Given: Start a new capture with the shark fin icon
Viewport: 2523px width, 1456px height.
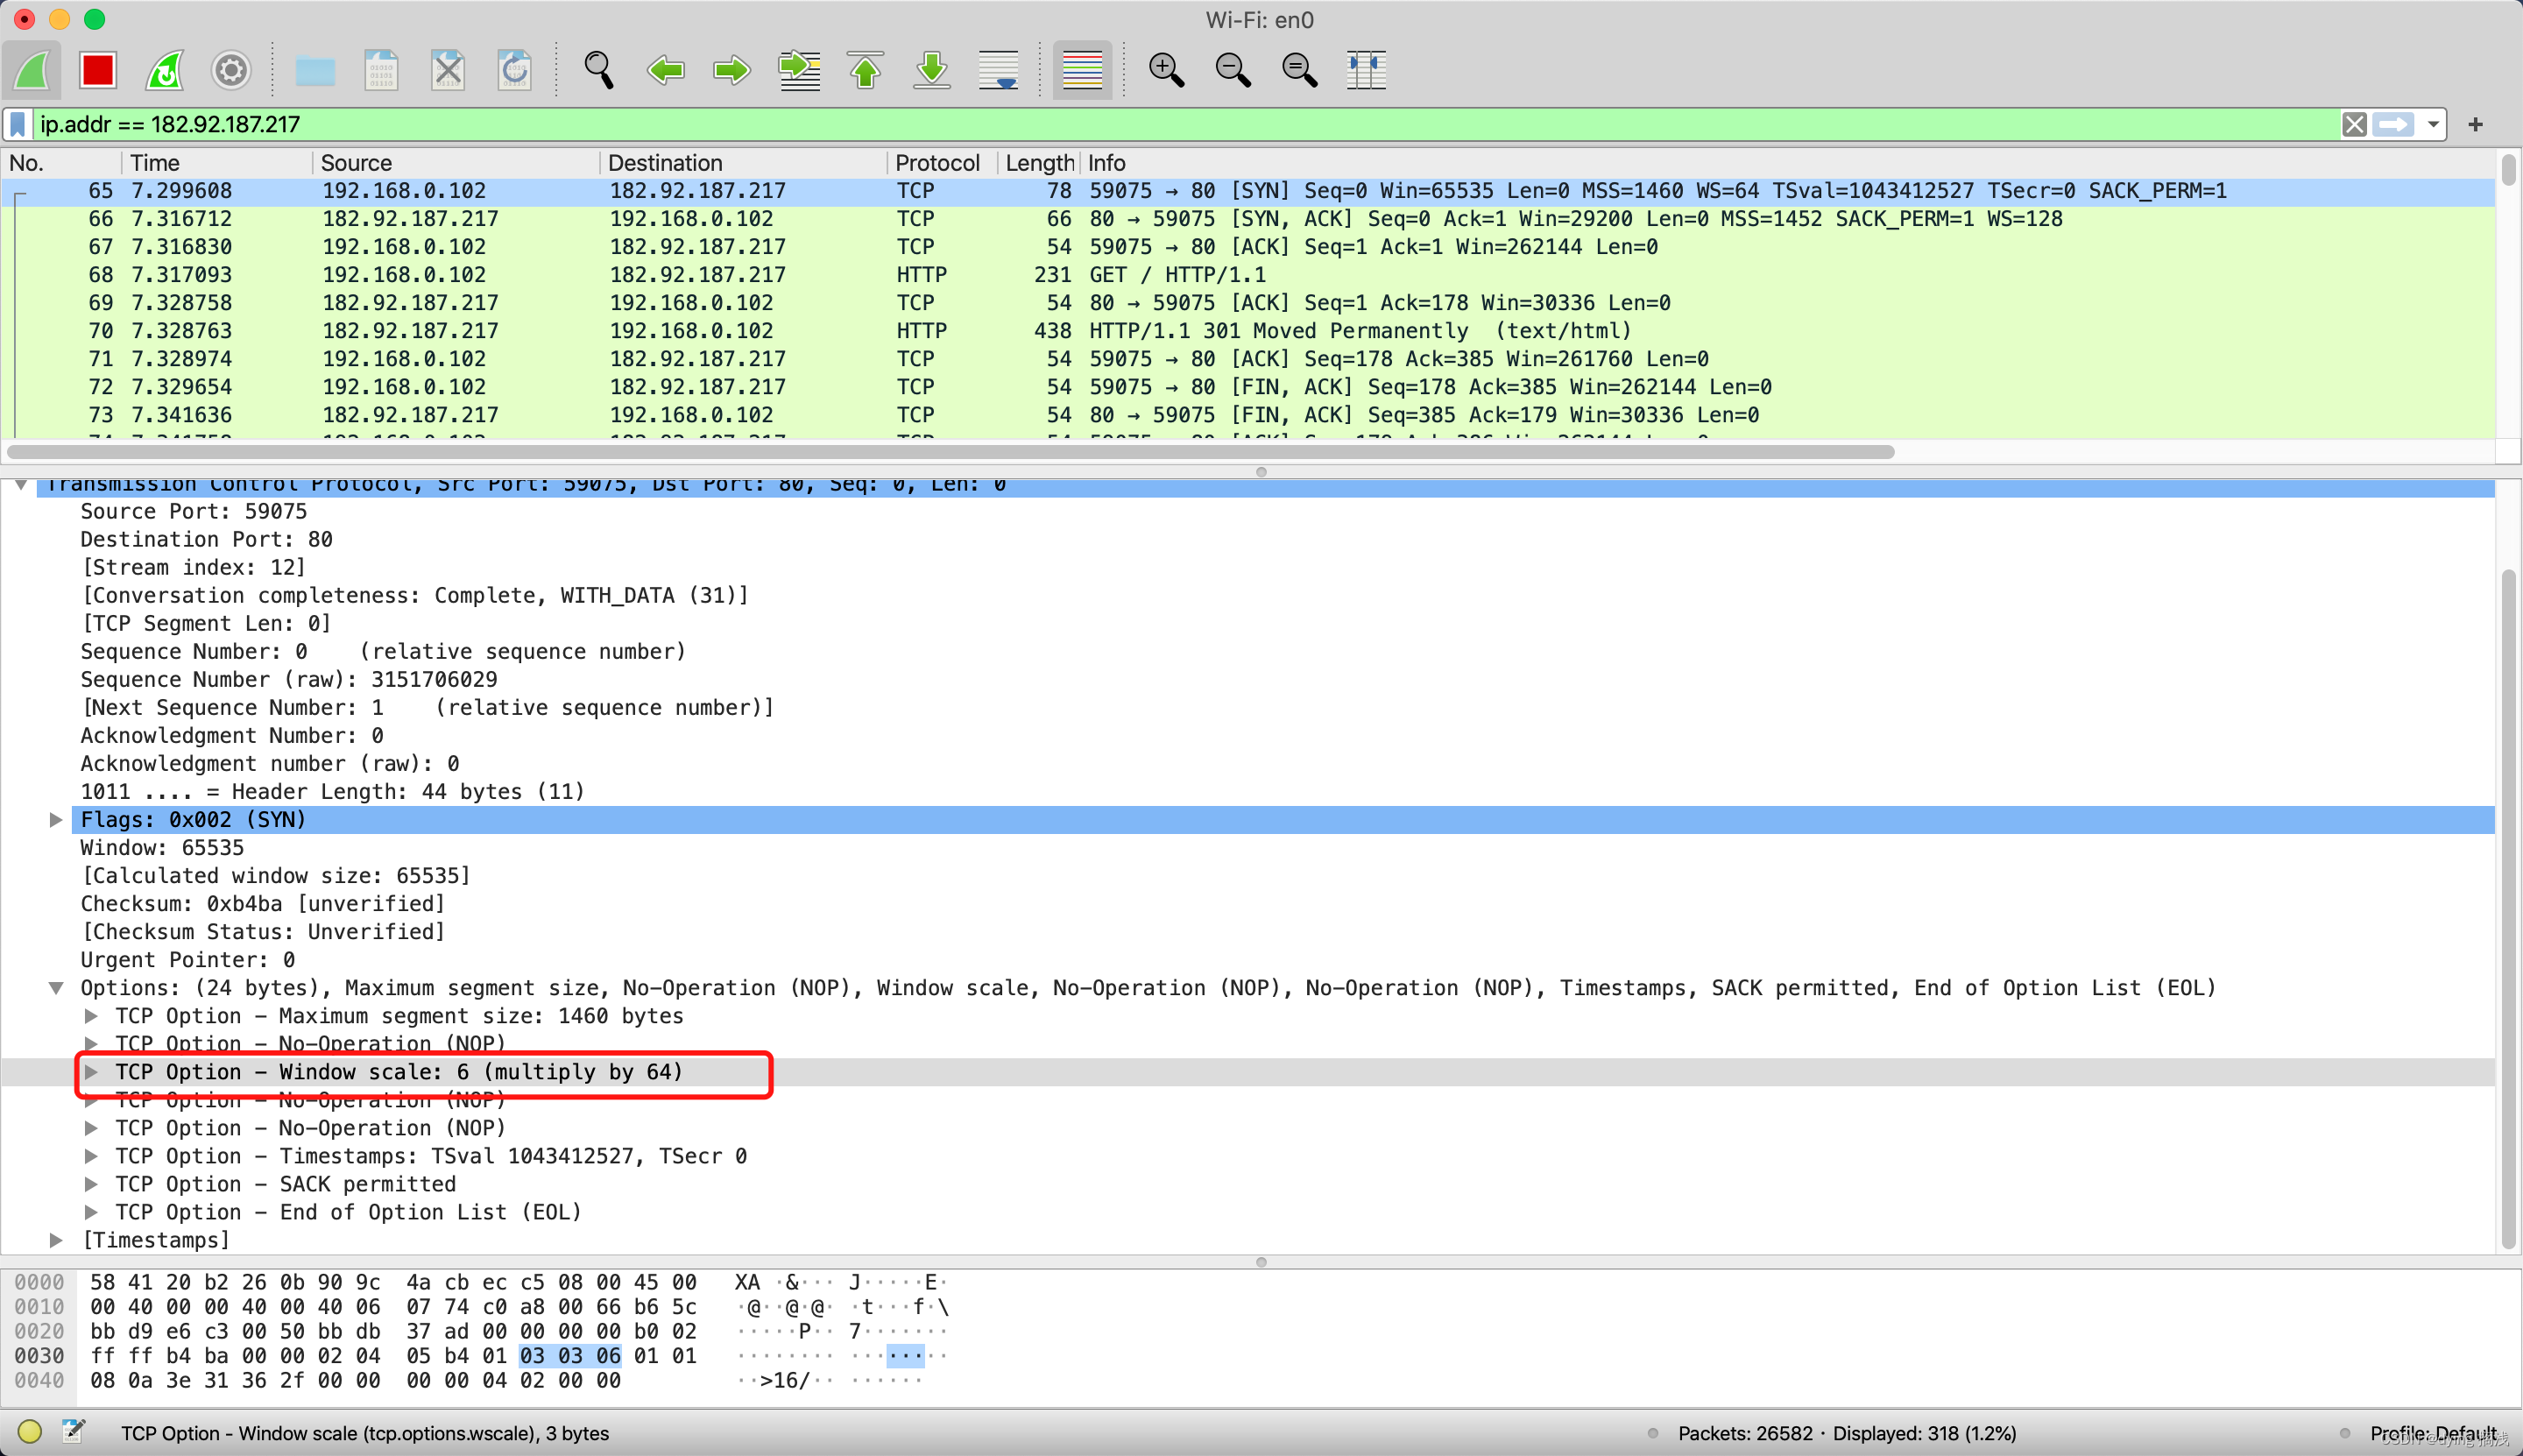Looking at the screenshot, I should pyautogui.click(x=32, y=70).
